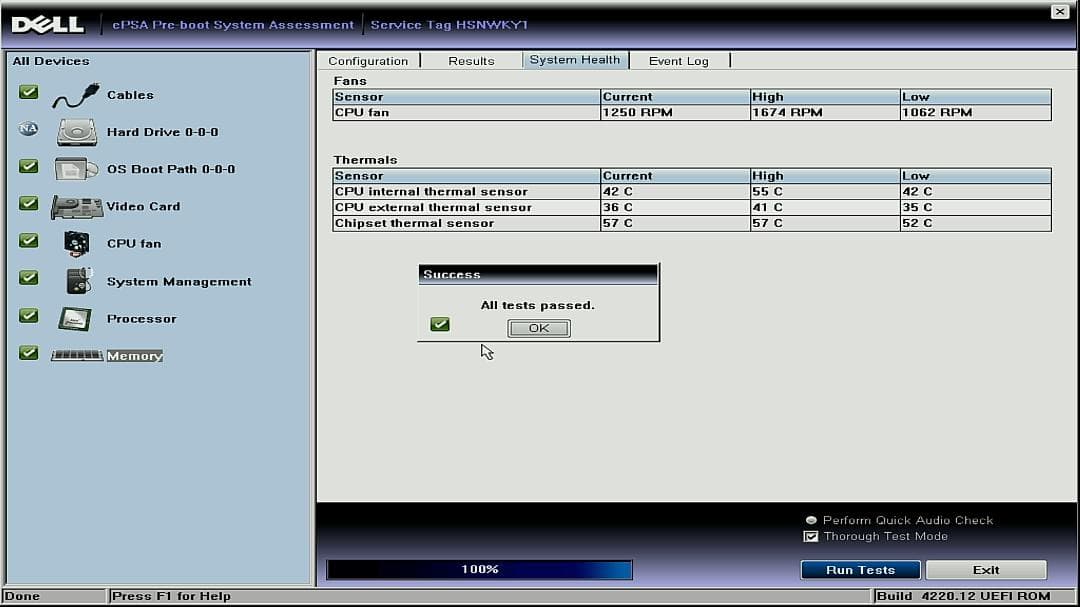Click the CPU fan row in Fans table
This screenshot has width=1080, height=607.
(691, 113)
